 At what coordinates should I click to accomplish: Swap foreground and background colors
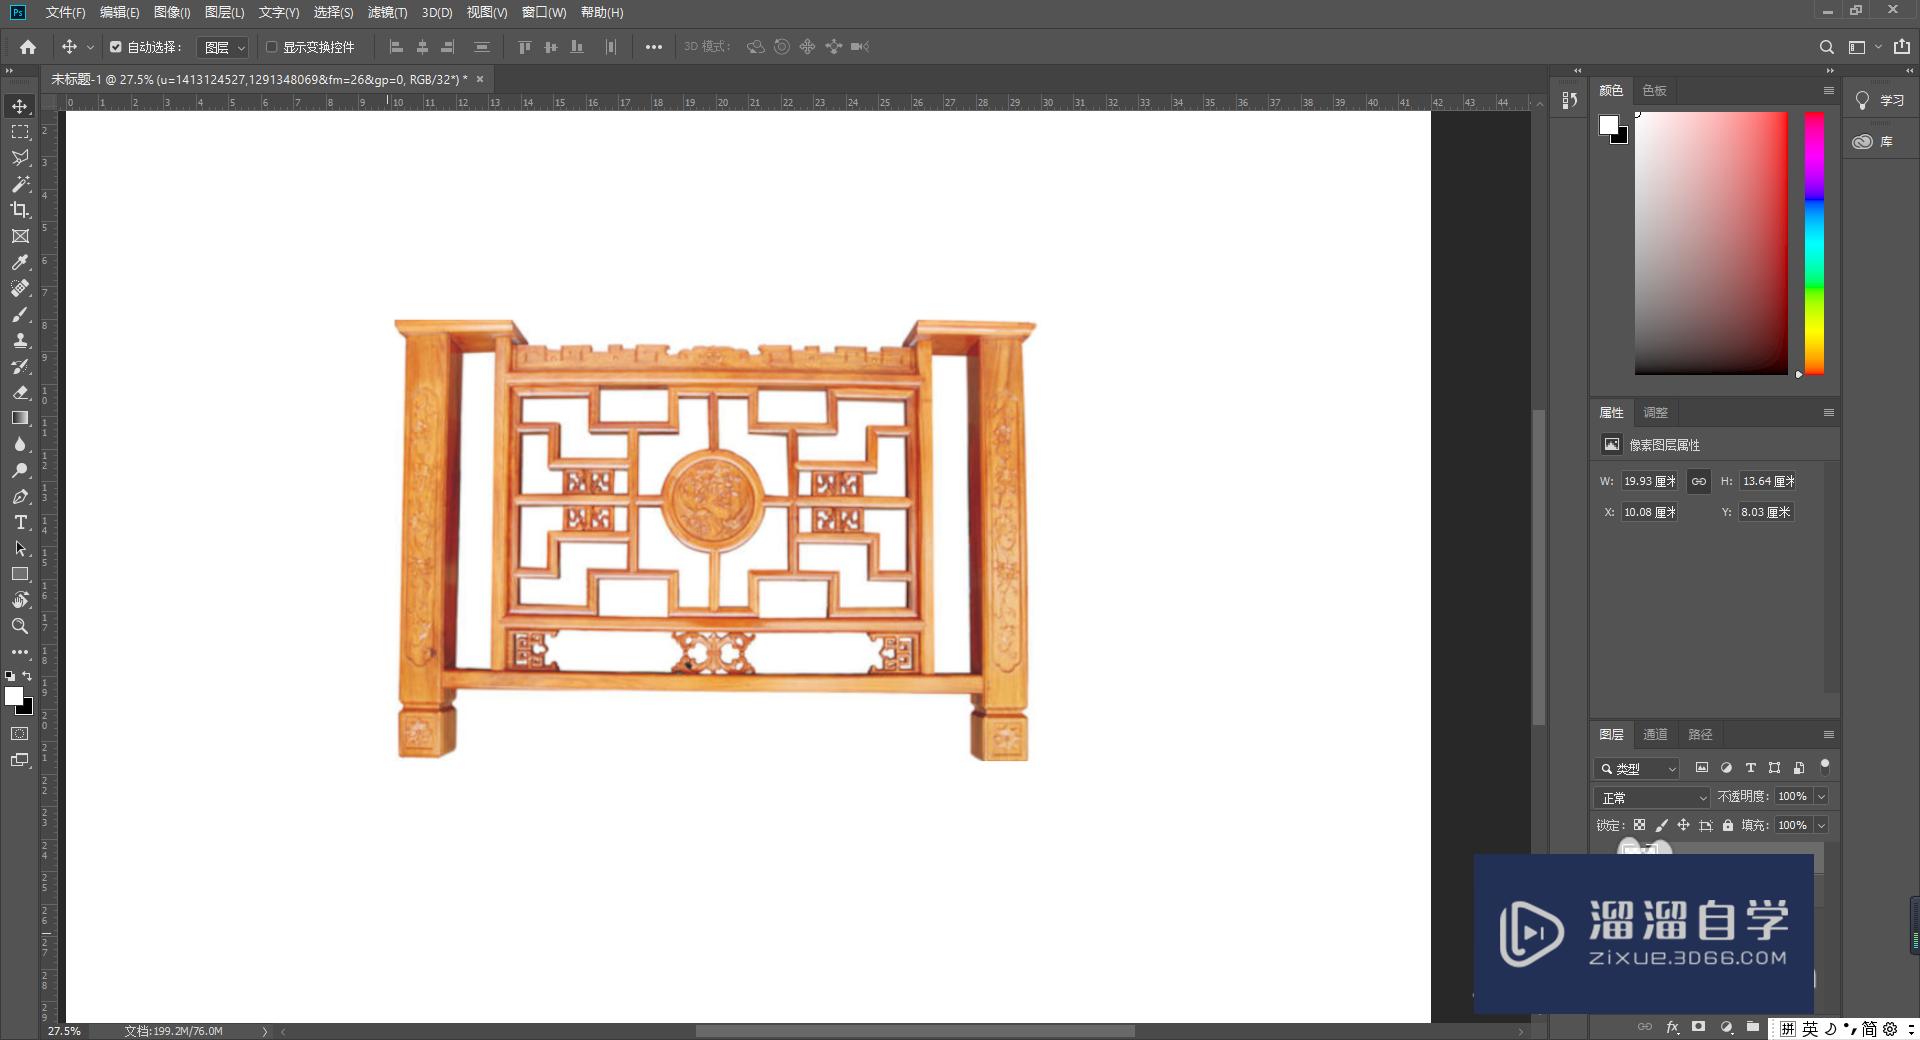[x=27, y=677]
